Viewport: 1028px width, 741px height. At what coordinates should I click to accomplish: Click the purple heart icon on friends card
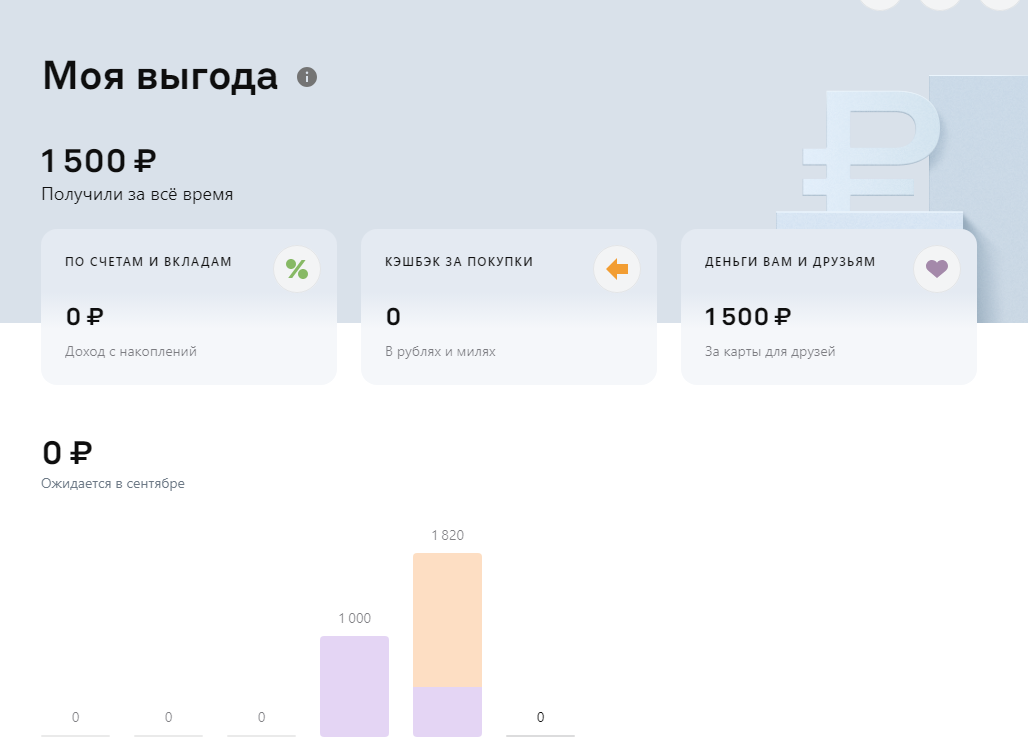coord(936,268)
